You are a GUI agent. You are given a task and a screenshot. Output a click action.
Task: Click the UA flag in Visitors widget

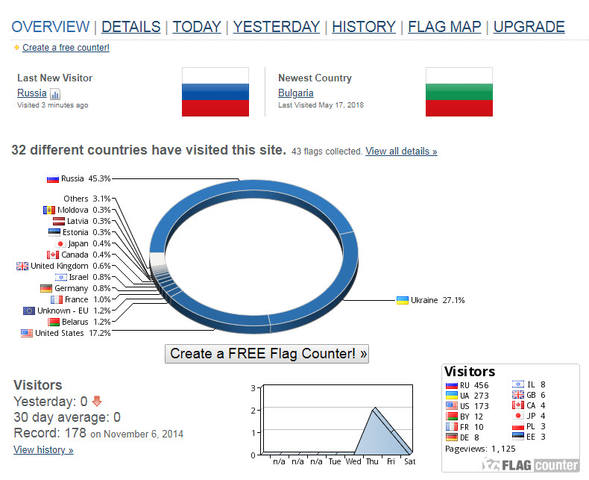[452, 395]
